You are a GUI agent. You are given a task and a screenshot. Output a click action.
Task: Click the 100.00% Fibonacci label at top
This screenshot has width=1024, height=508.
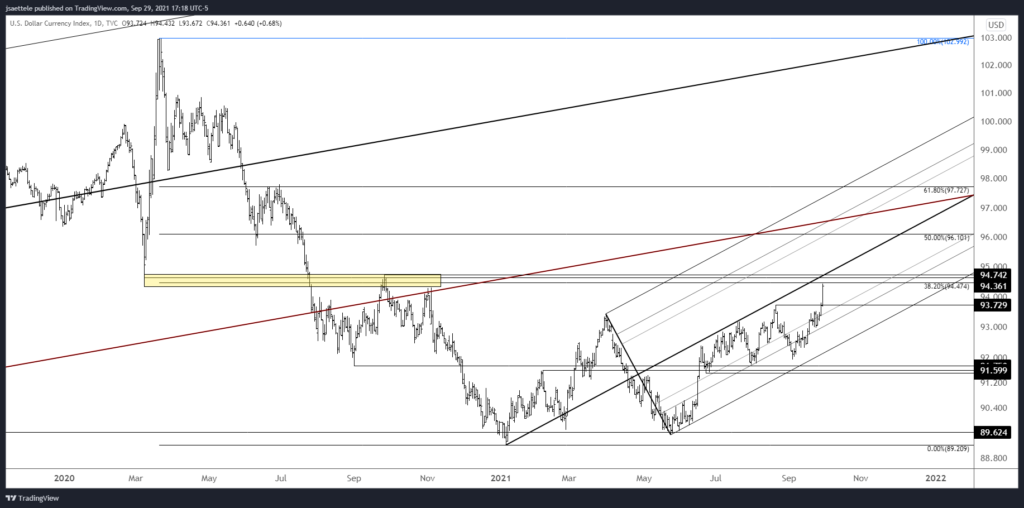point(944,42)
